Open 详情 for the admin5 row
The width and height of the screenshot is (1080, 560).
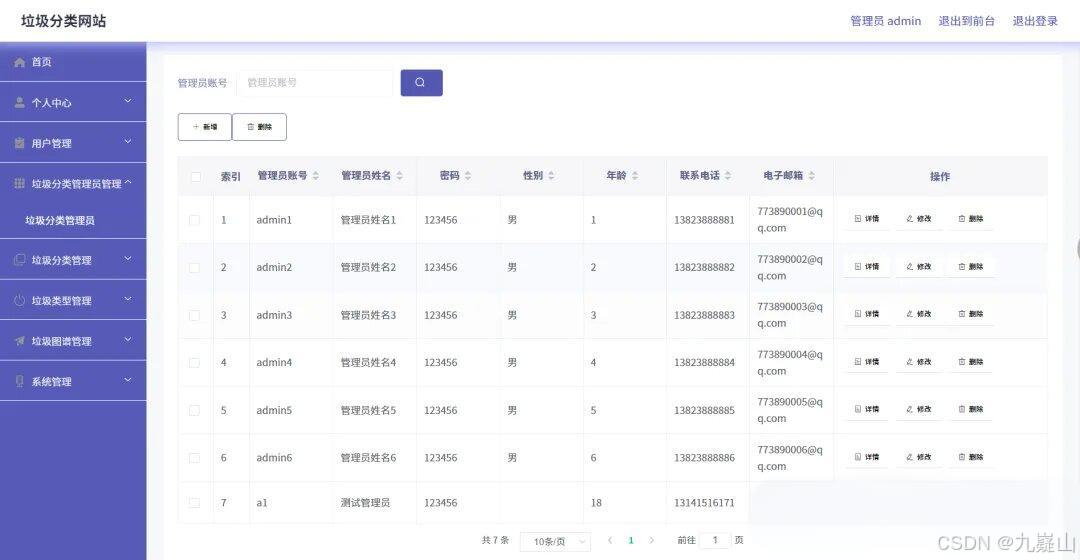(x=866, y=409)
